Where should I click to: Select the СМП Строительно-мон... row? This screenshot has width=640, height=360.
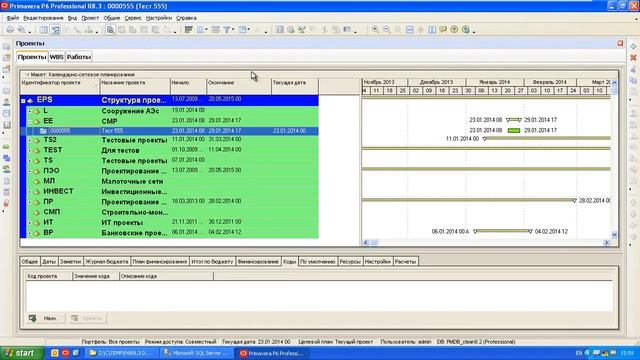click(169, 212)
